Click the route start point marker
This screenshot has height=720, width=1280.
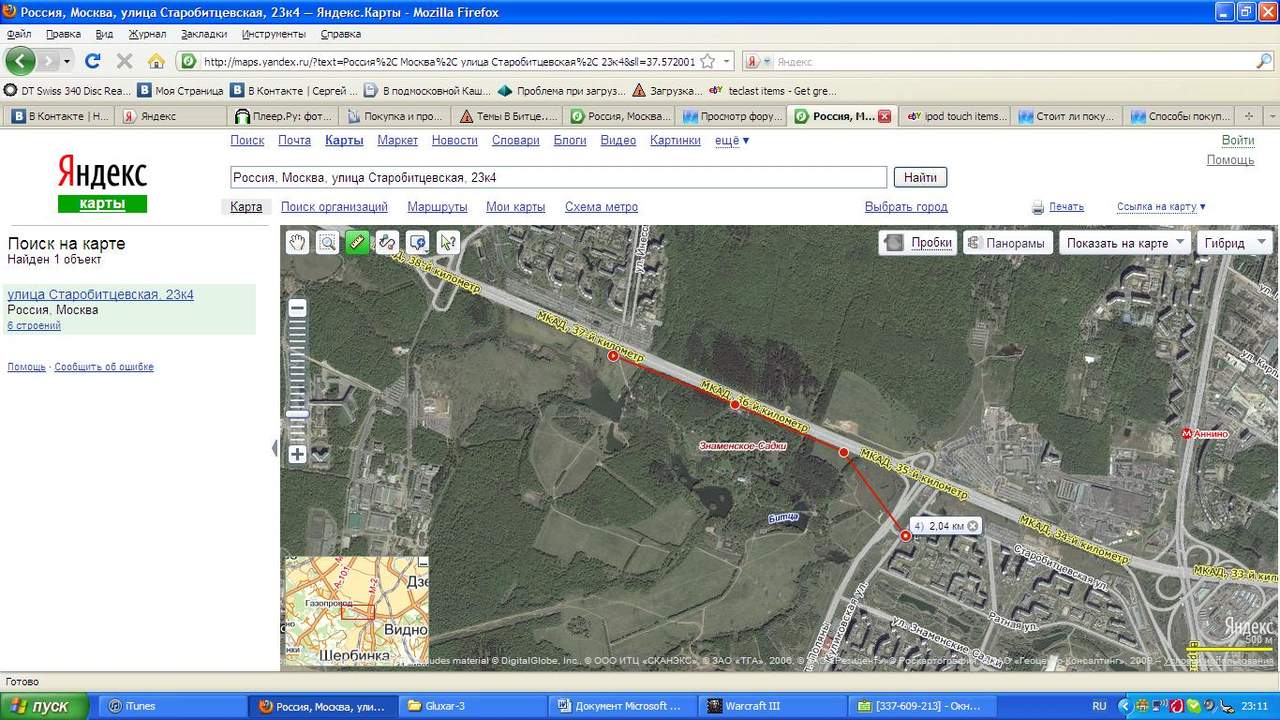(x=613, y=355)
